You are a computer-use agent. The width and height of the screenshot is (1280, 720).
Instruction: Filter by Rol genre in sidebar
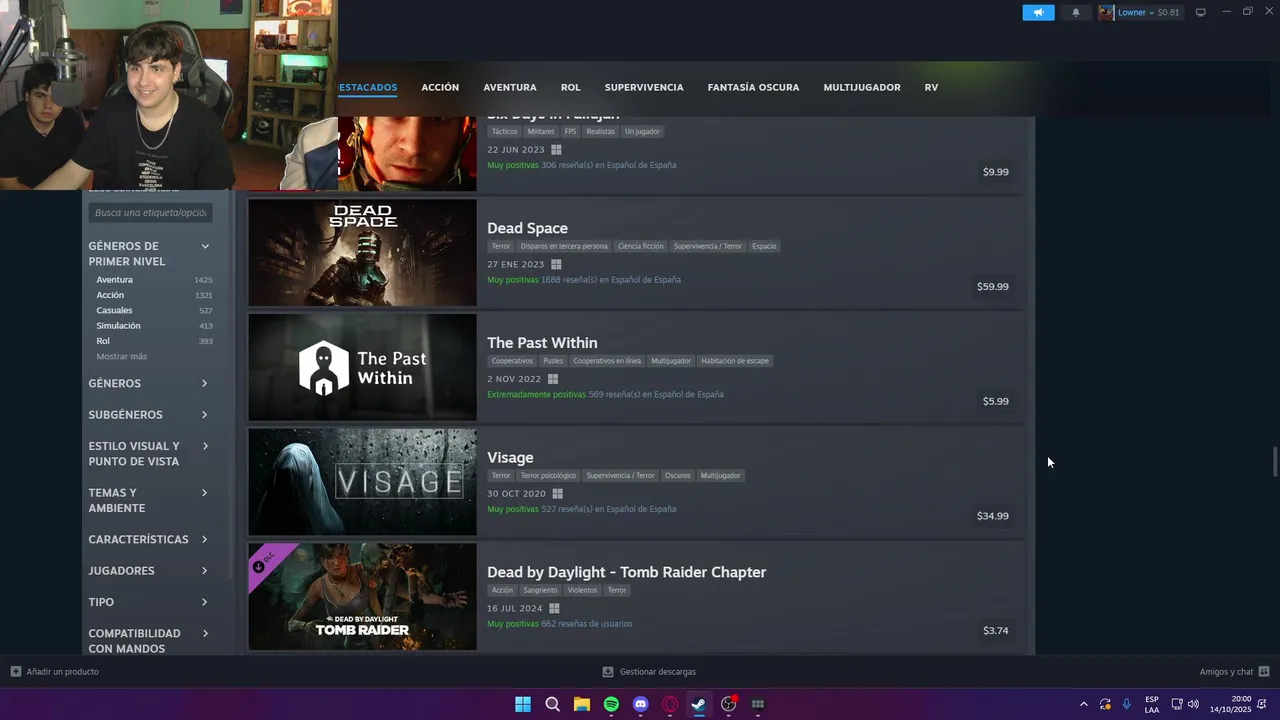point(103,341)
